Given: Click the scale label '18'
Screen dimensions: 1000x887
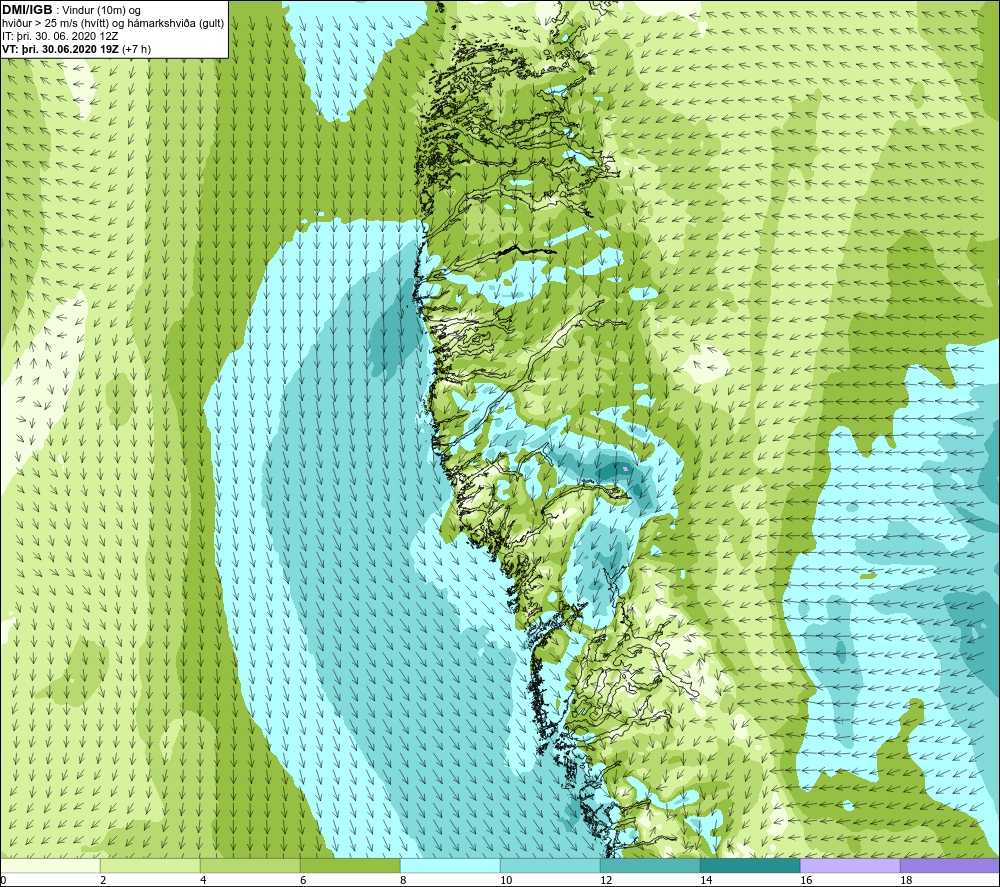Looking at the screenshot, I should coord(906,881).
